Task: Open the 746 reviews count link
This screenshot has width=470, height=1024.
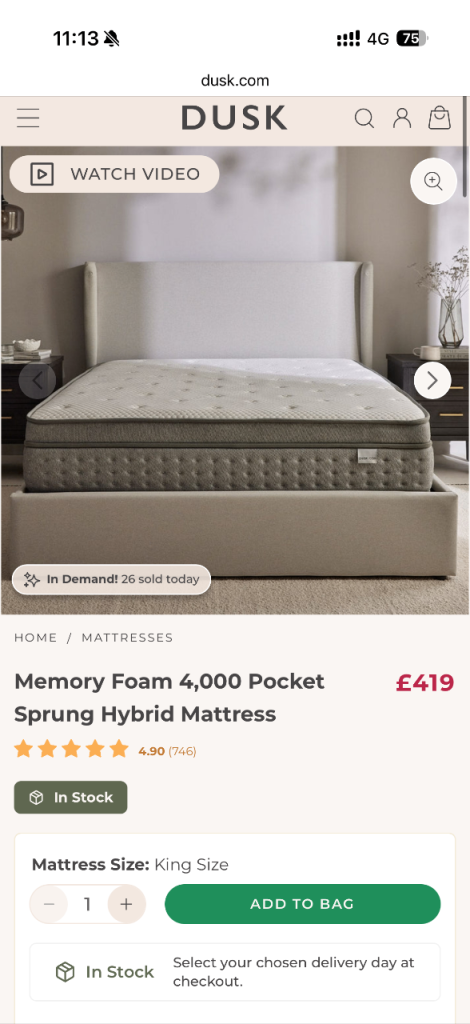Action: click(182, 751)
